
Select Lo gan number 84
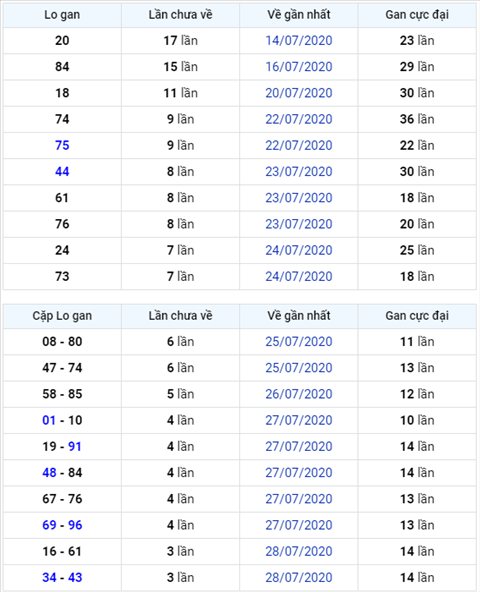pyautogui.click(x=62, y=66)
